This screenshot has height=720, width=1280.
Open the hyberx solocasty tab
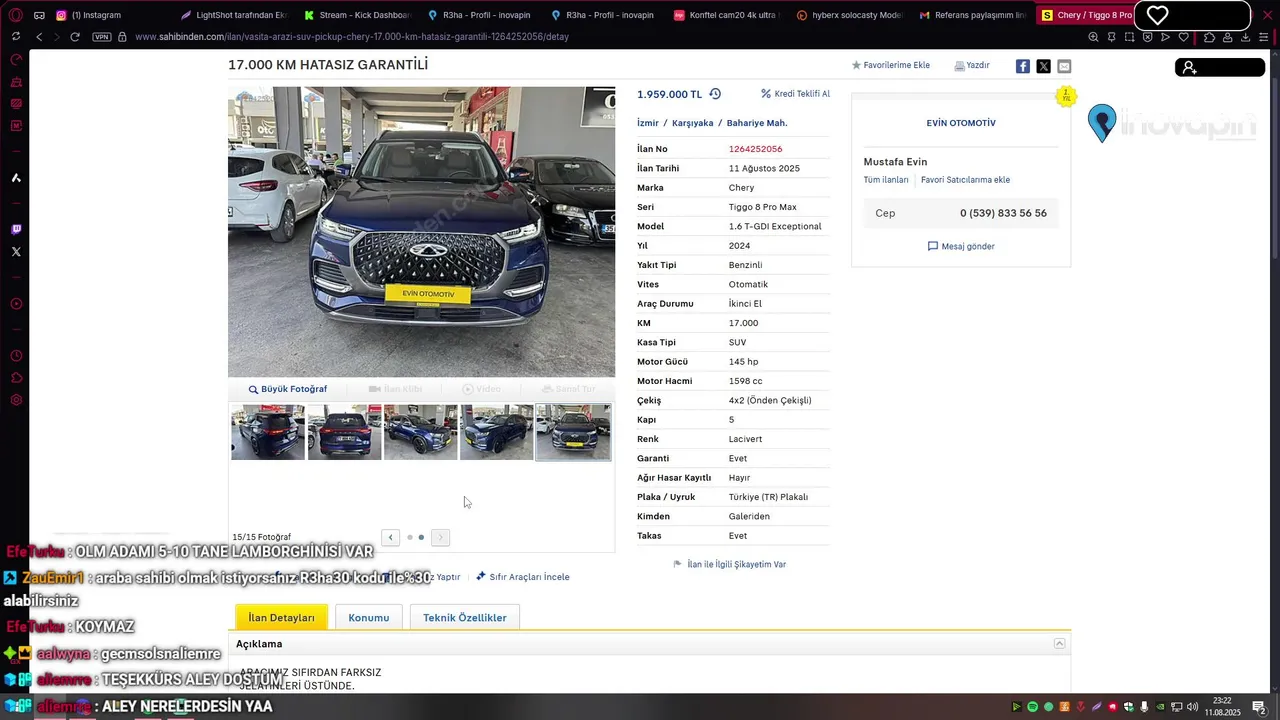848,15
